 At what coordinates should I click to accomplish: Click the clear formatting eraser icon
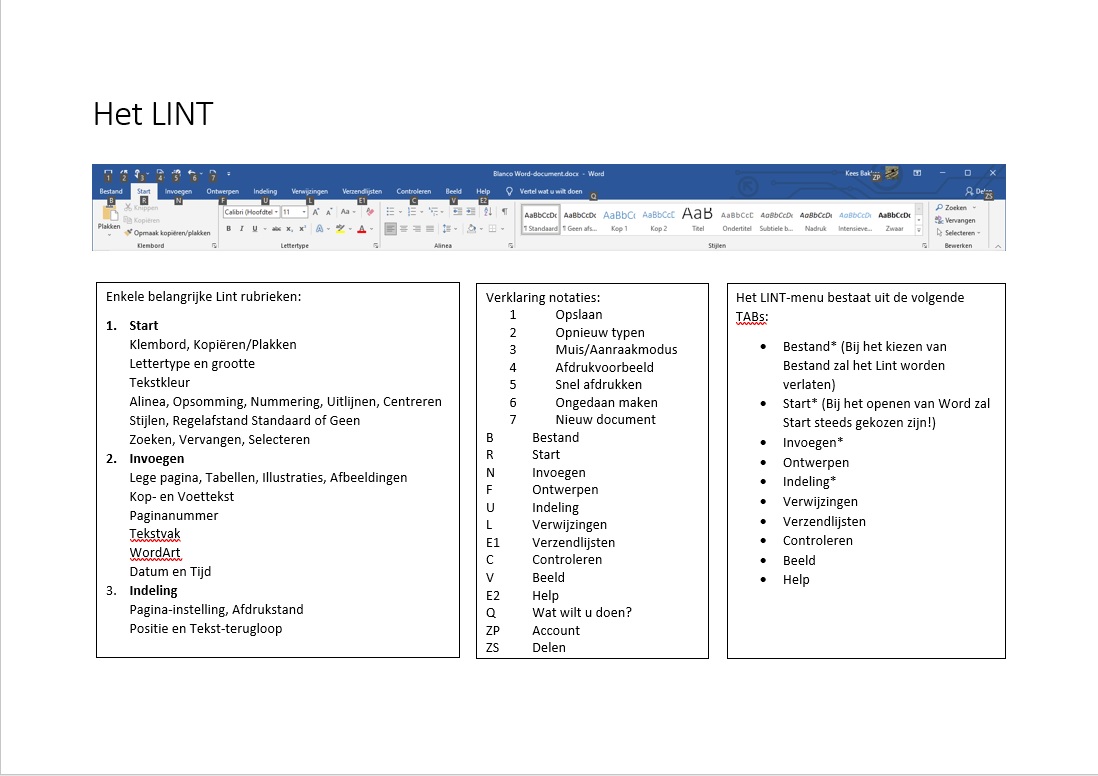coord(370,212)
